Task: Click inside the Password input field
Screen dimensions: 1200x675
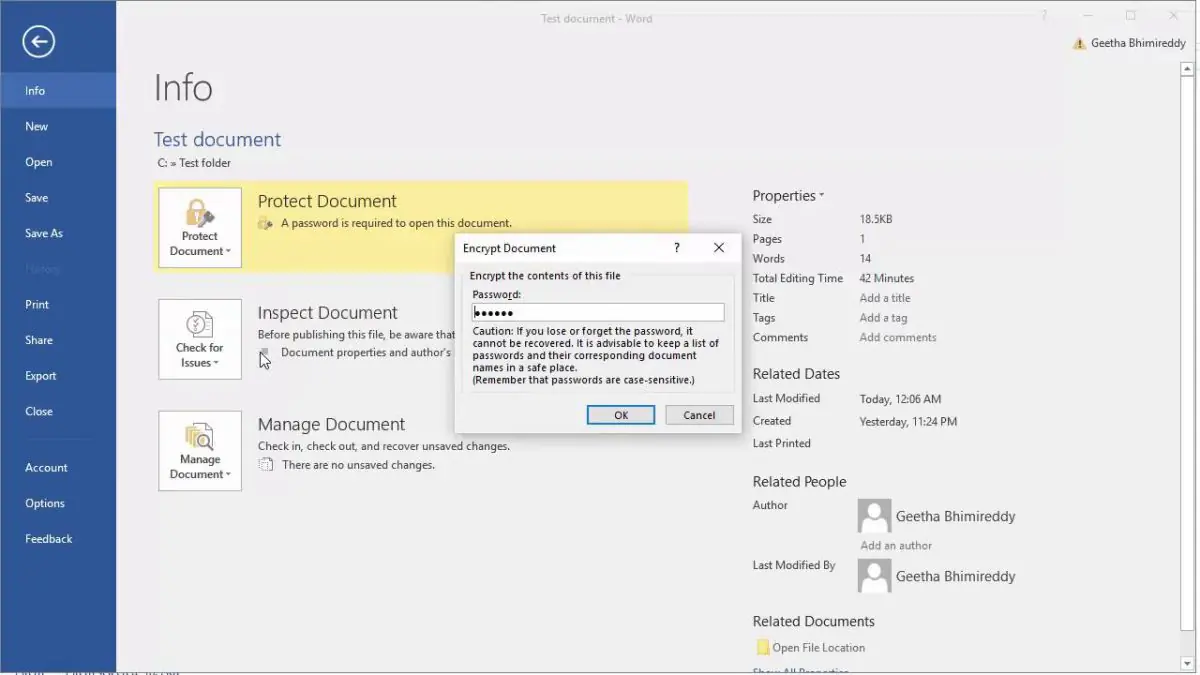Action: [x=598, y=313]
